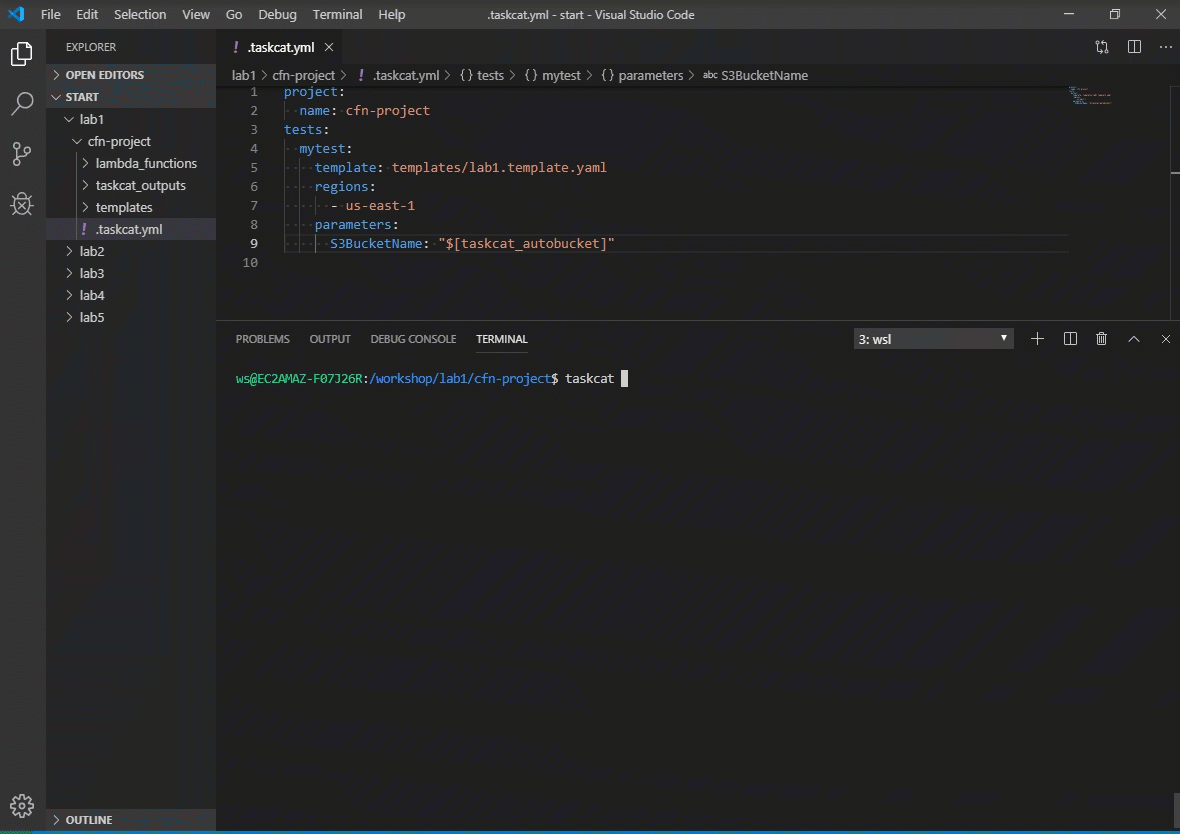This screenshot has width=1180, height=834.
Task: Click the terminal path '/workshop/lab1/cfn-project'
Action: point(461,379)
